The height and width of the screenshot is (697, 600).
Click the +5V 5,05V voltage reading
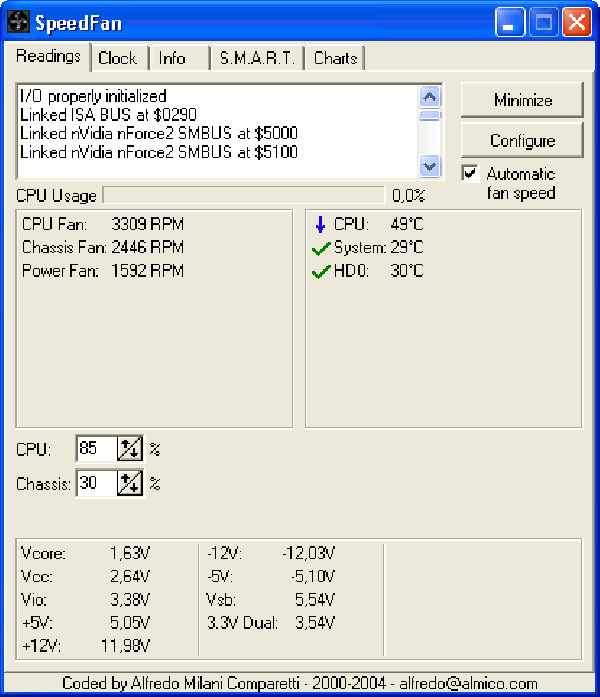[x=85, y=623]
